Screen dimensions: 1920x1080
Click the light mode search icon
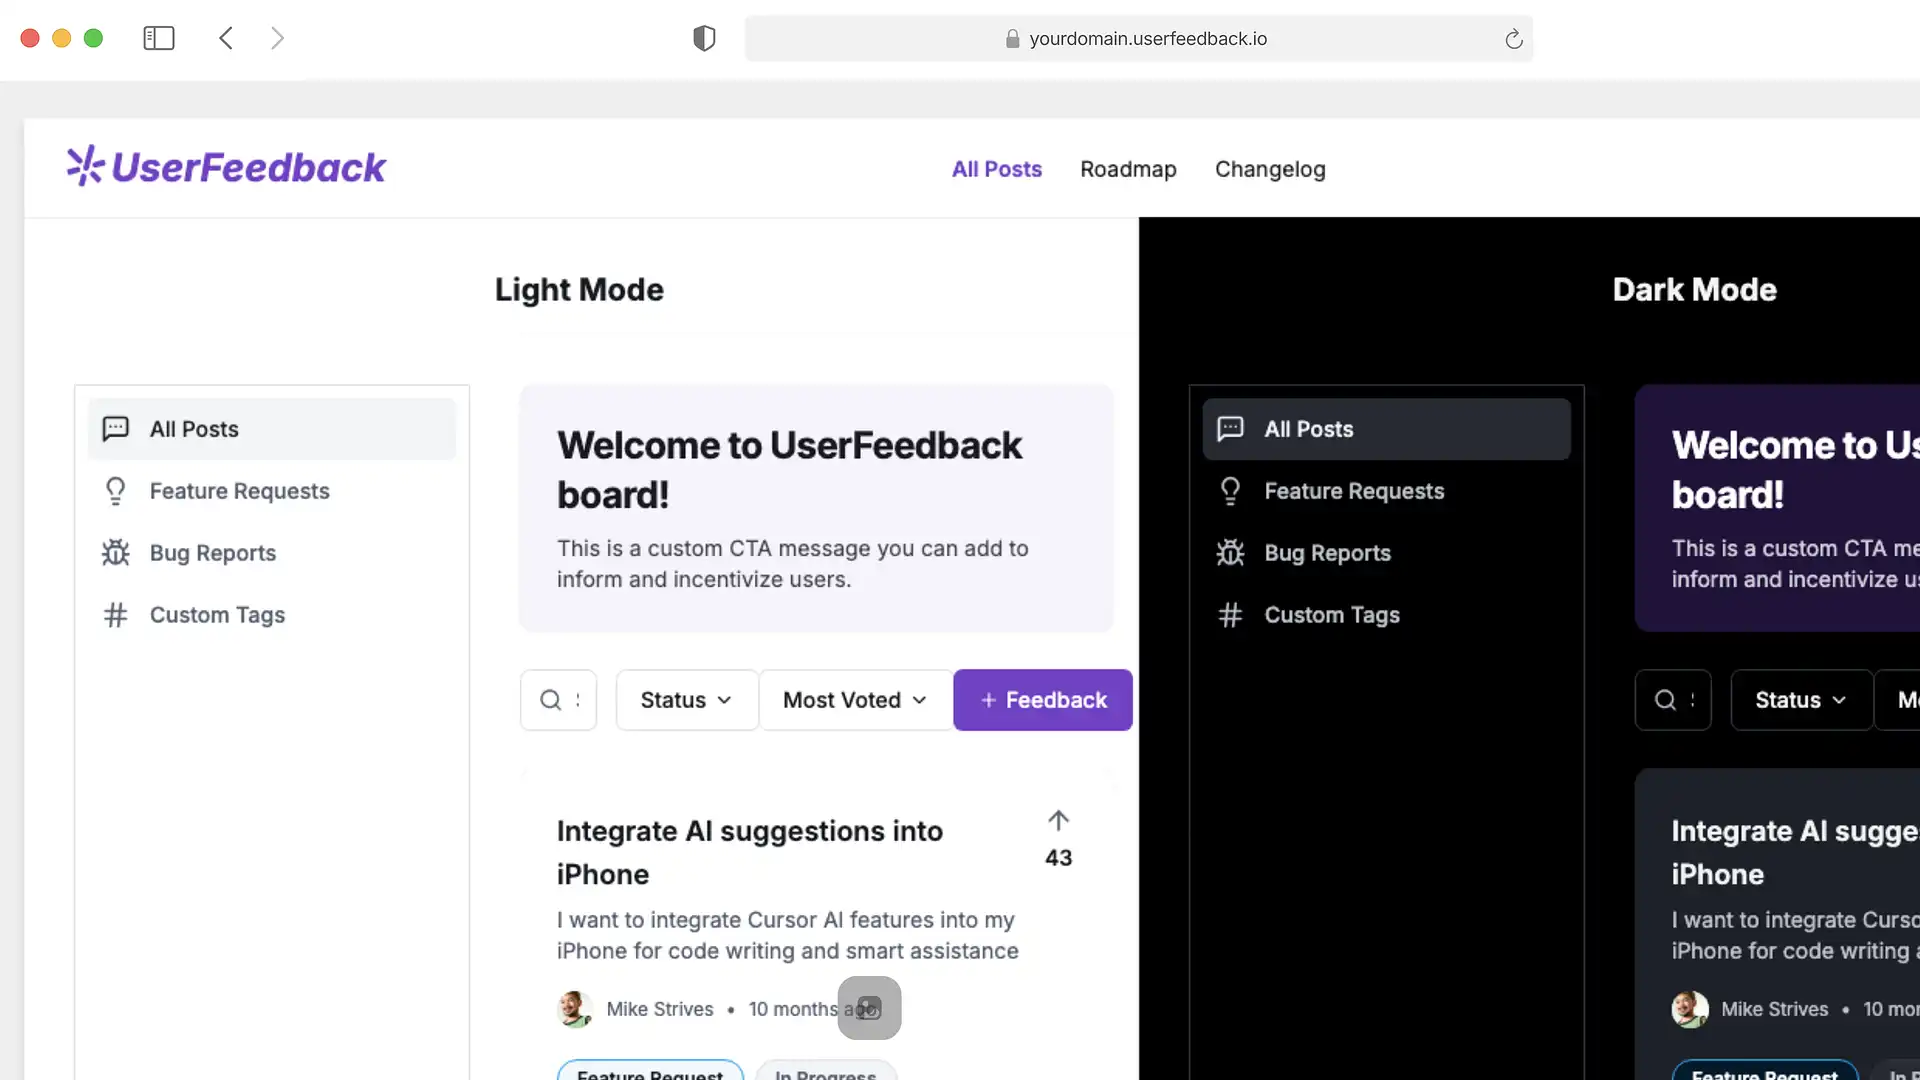click(551, 700)
